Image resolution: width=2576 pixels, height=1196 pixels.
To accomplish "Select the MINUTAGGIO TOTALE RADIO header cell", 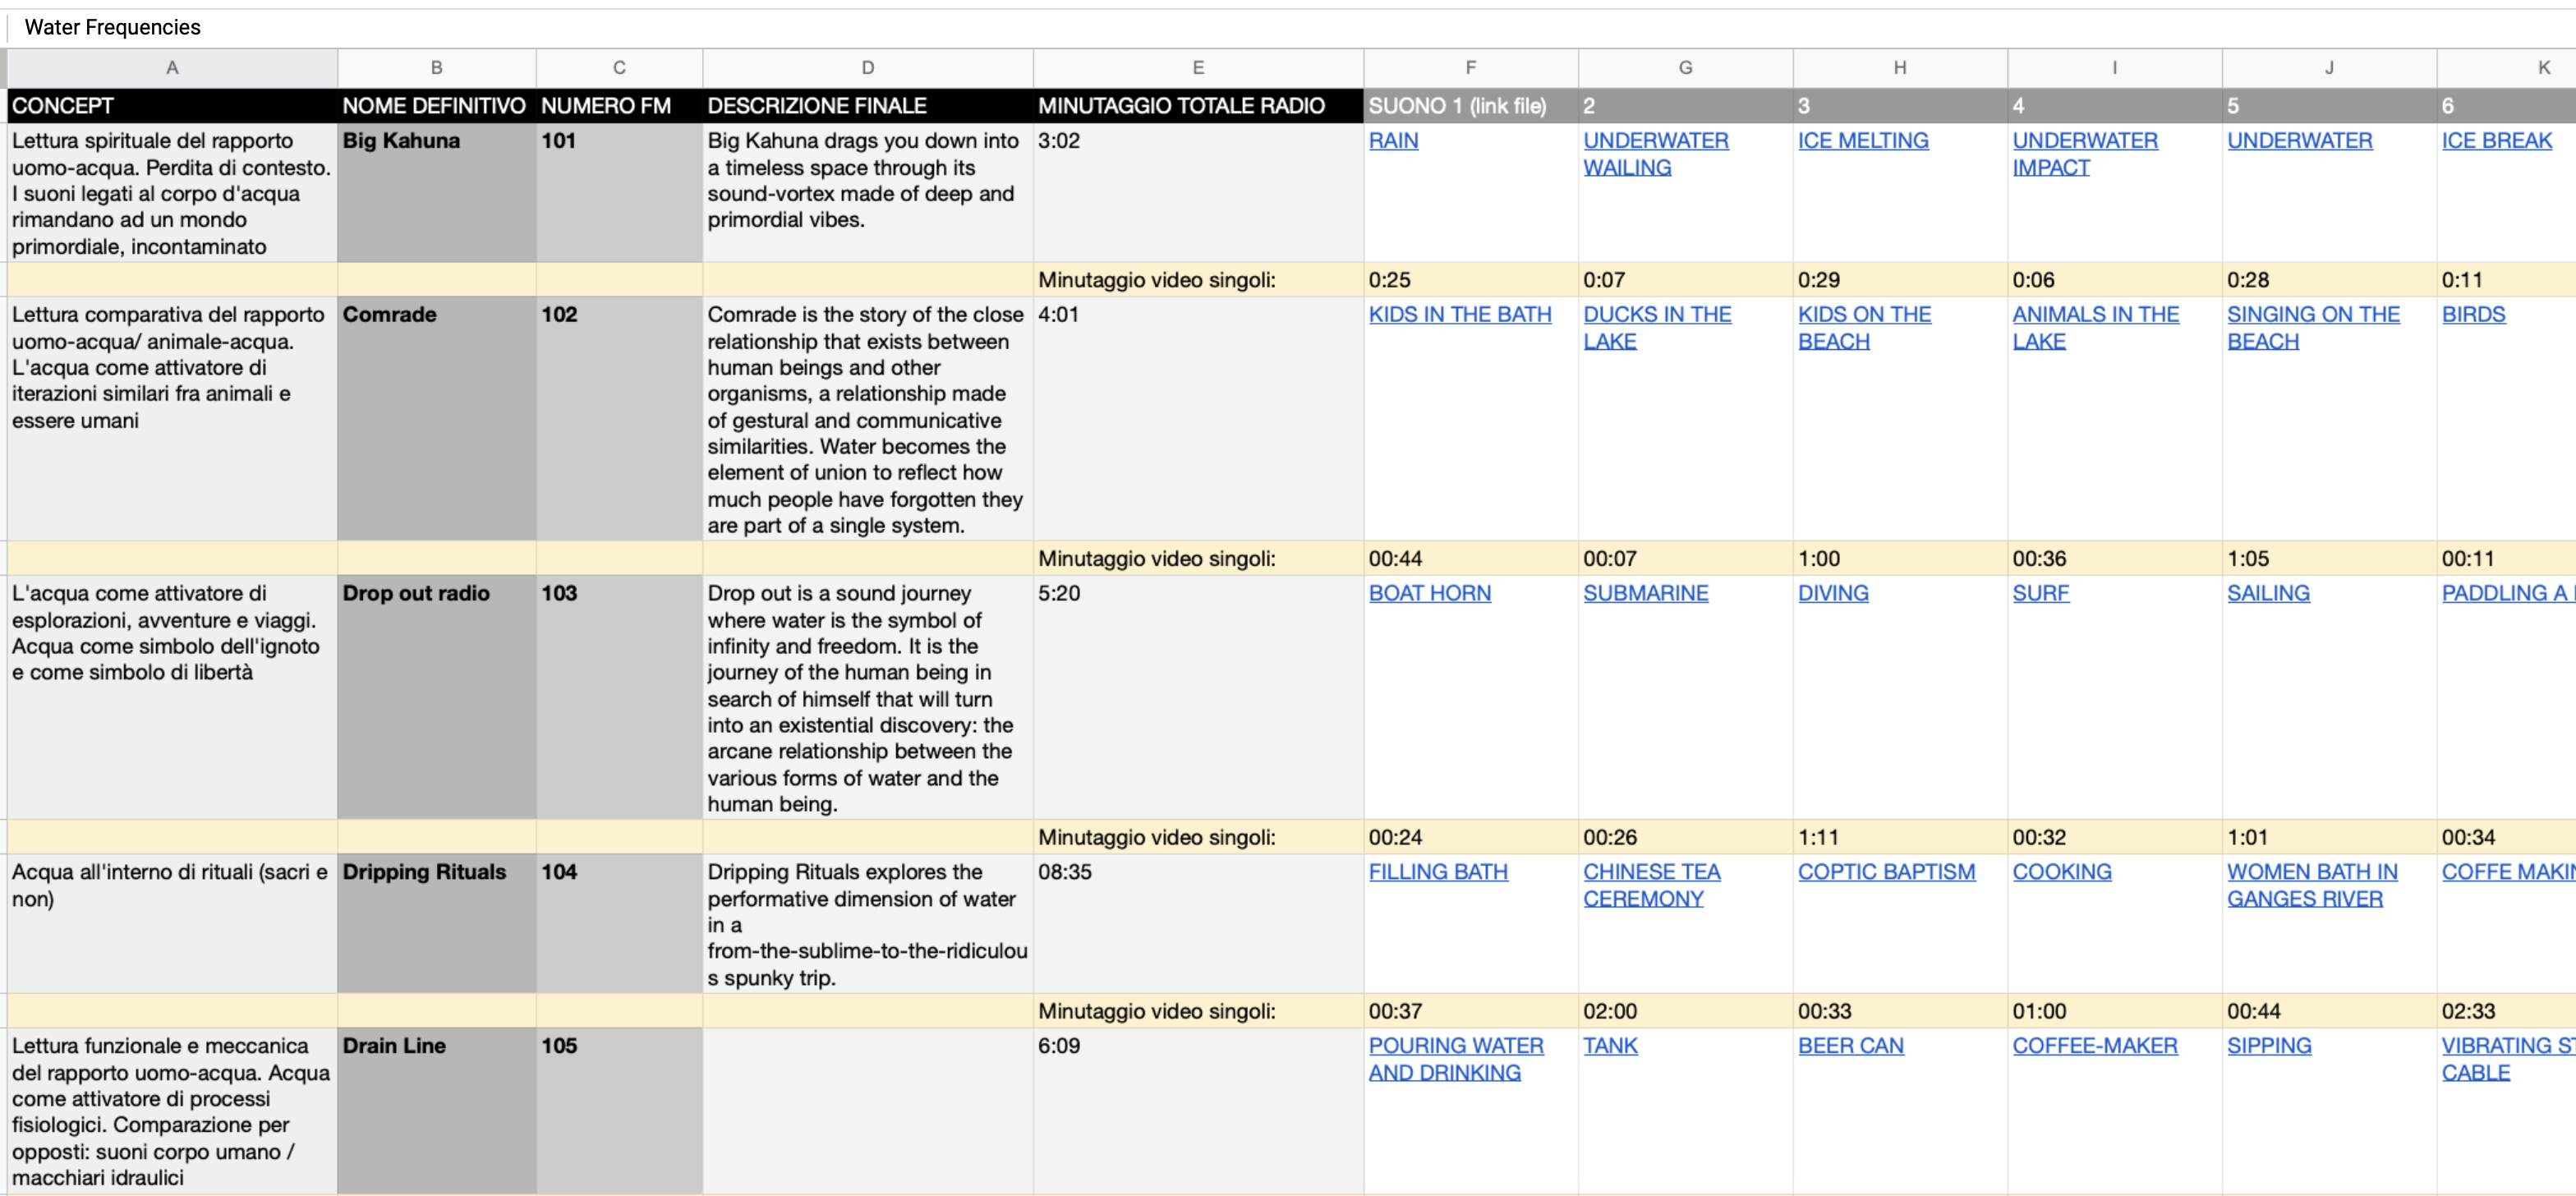I will pyautogui.click(x=1198, y=105).
